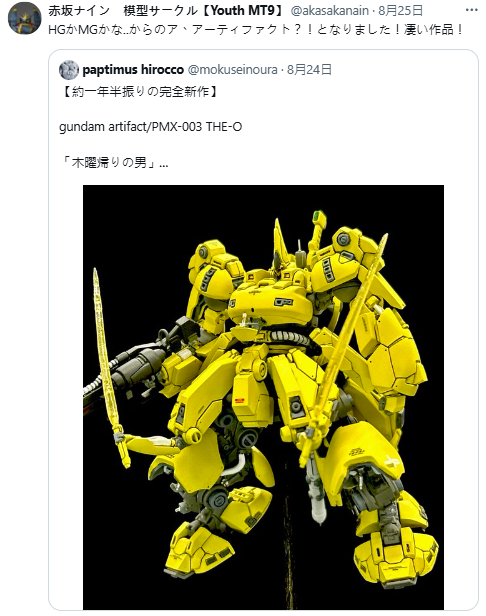Image resolution: width=486 pixels, height=616 pixels.
Task: Open the tweet's three-dot more options menu
Action: click(x=471, y=11)
